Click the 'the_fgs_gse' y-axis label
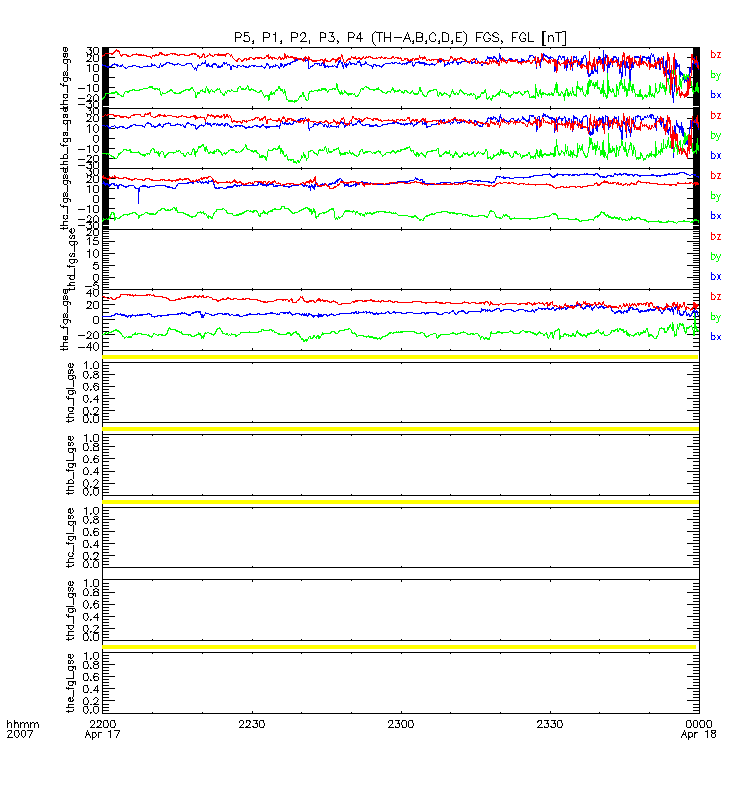 (x=65, y=320)
